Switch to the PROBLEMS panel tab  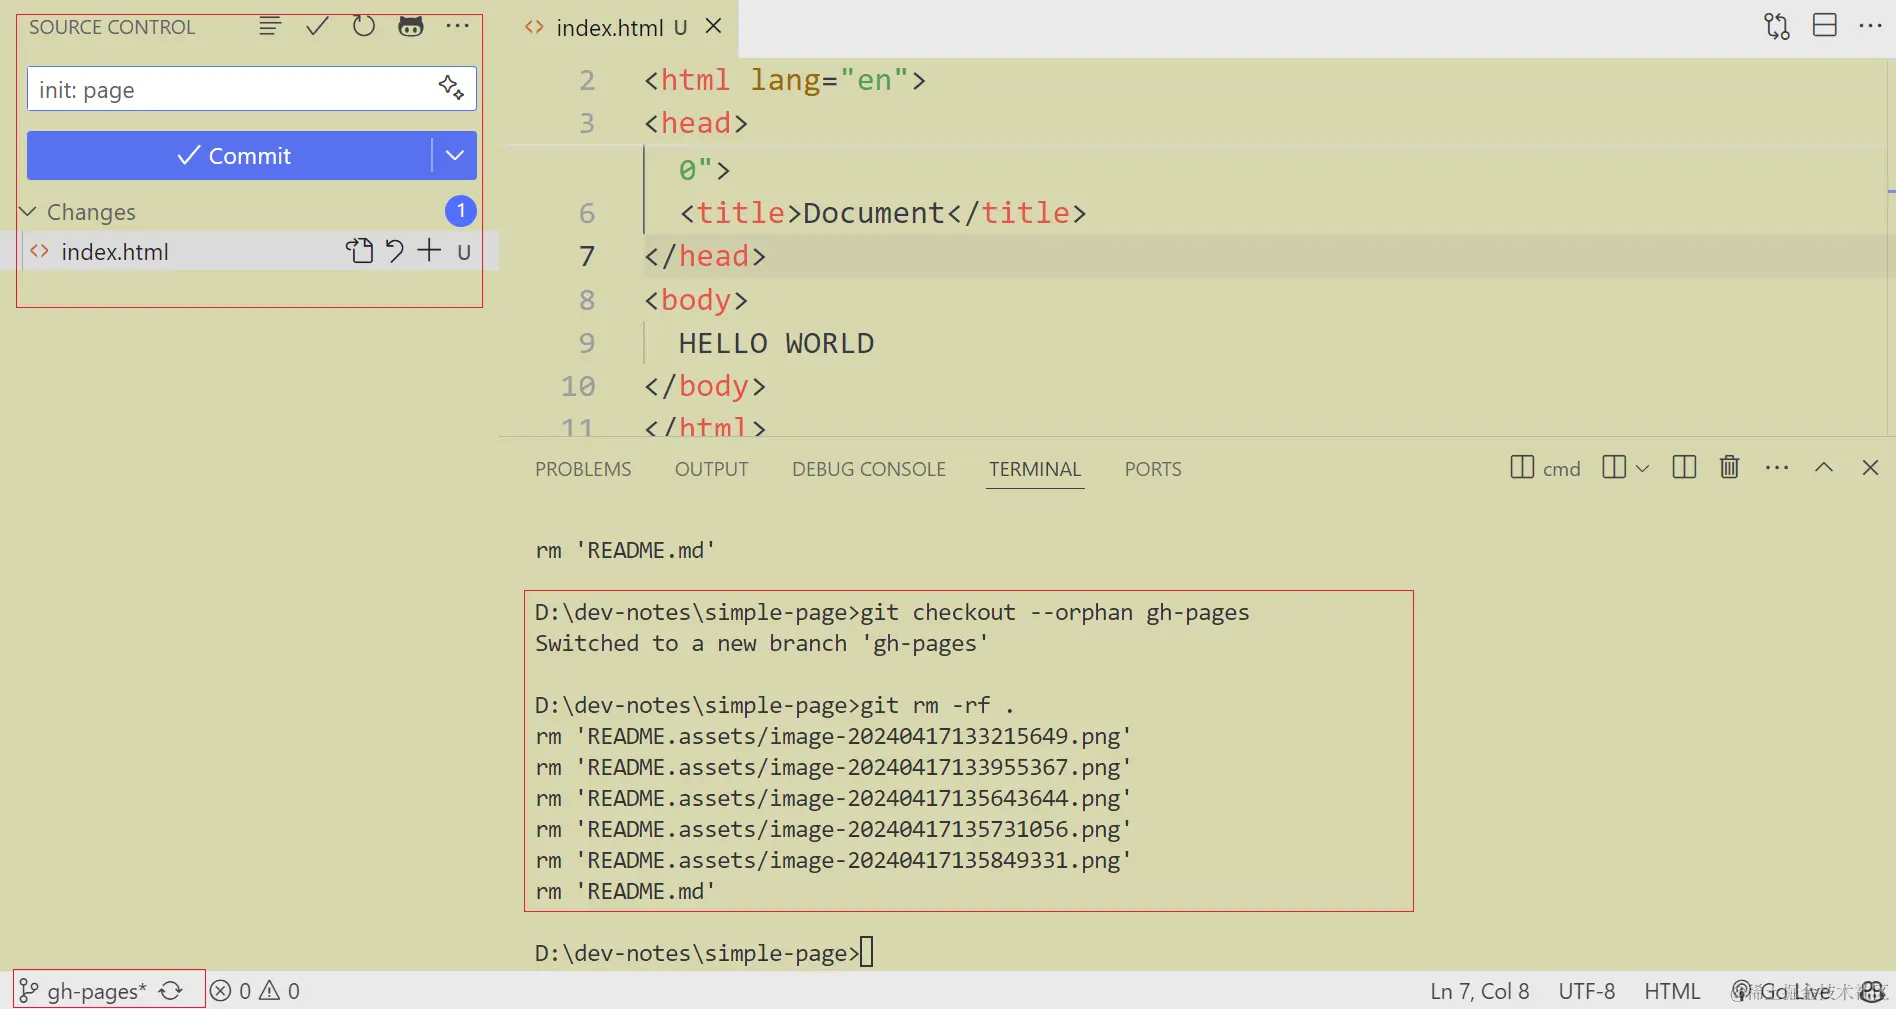(583, 469)
